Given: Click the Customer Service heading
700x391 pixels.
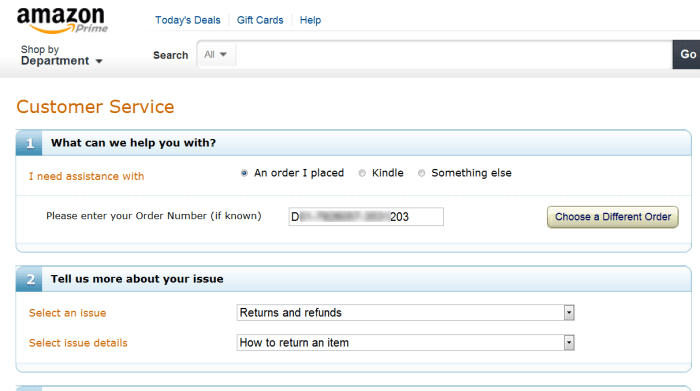Looking at the screenshot, I should pos(95,107).
